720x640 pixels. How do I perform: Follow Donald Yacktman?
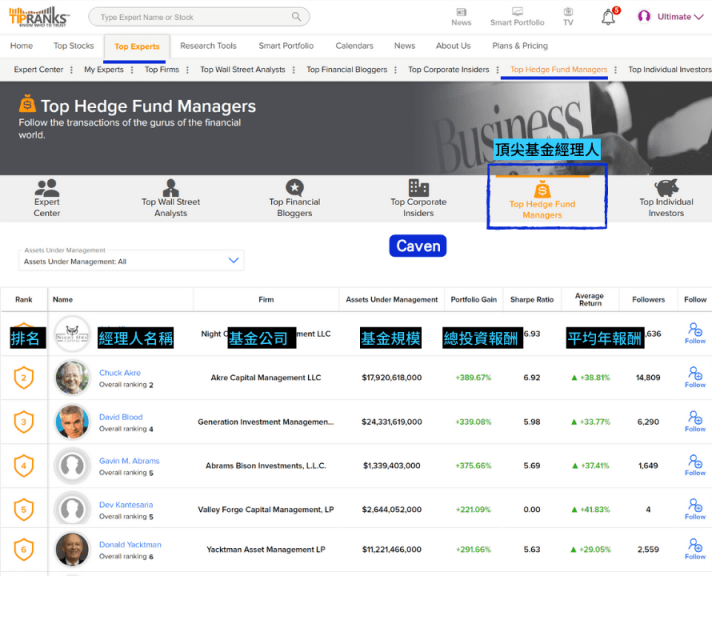tap(695, 549)
